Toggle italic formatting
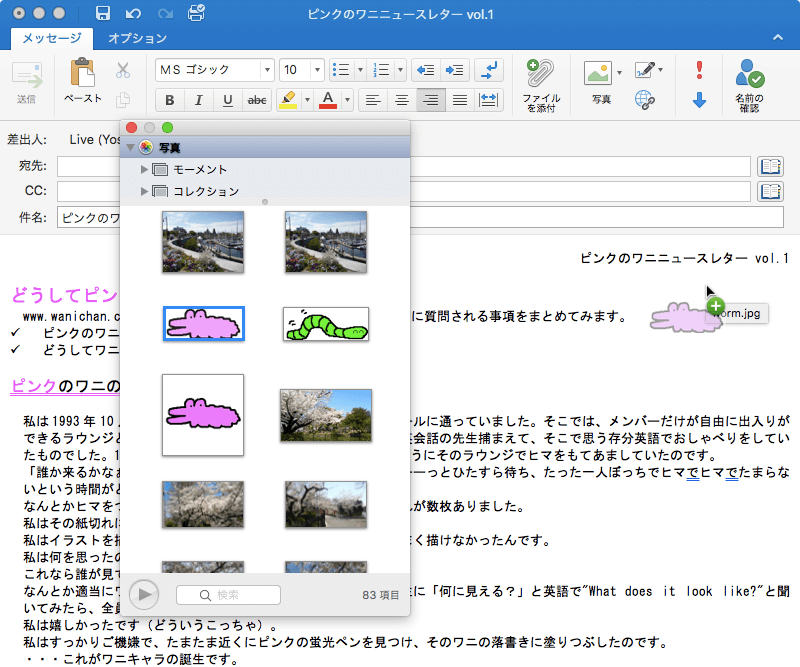This screenshot has width=800, height=667. coord(198,99)
